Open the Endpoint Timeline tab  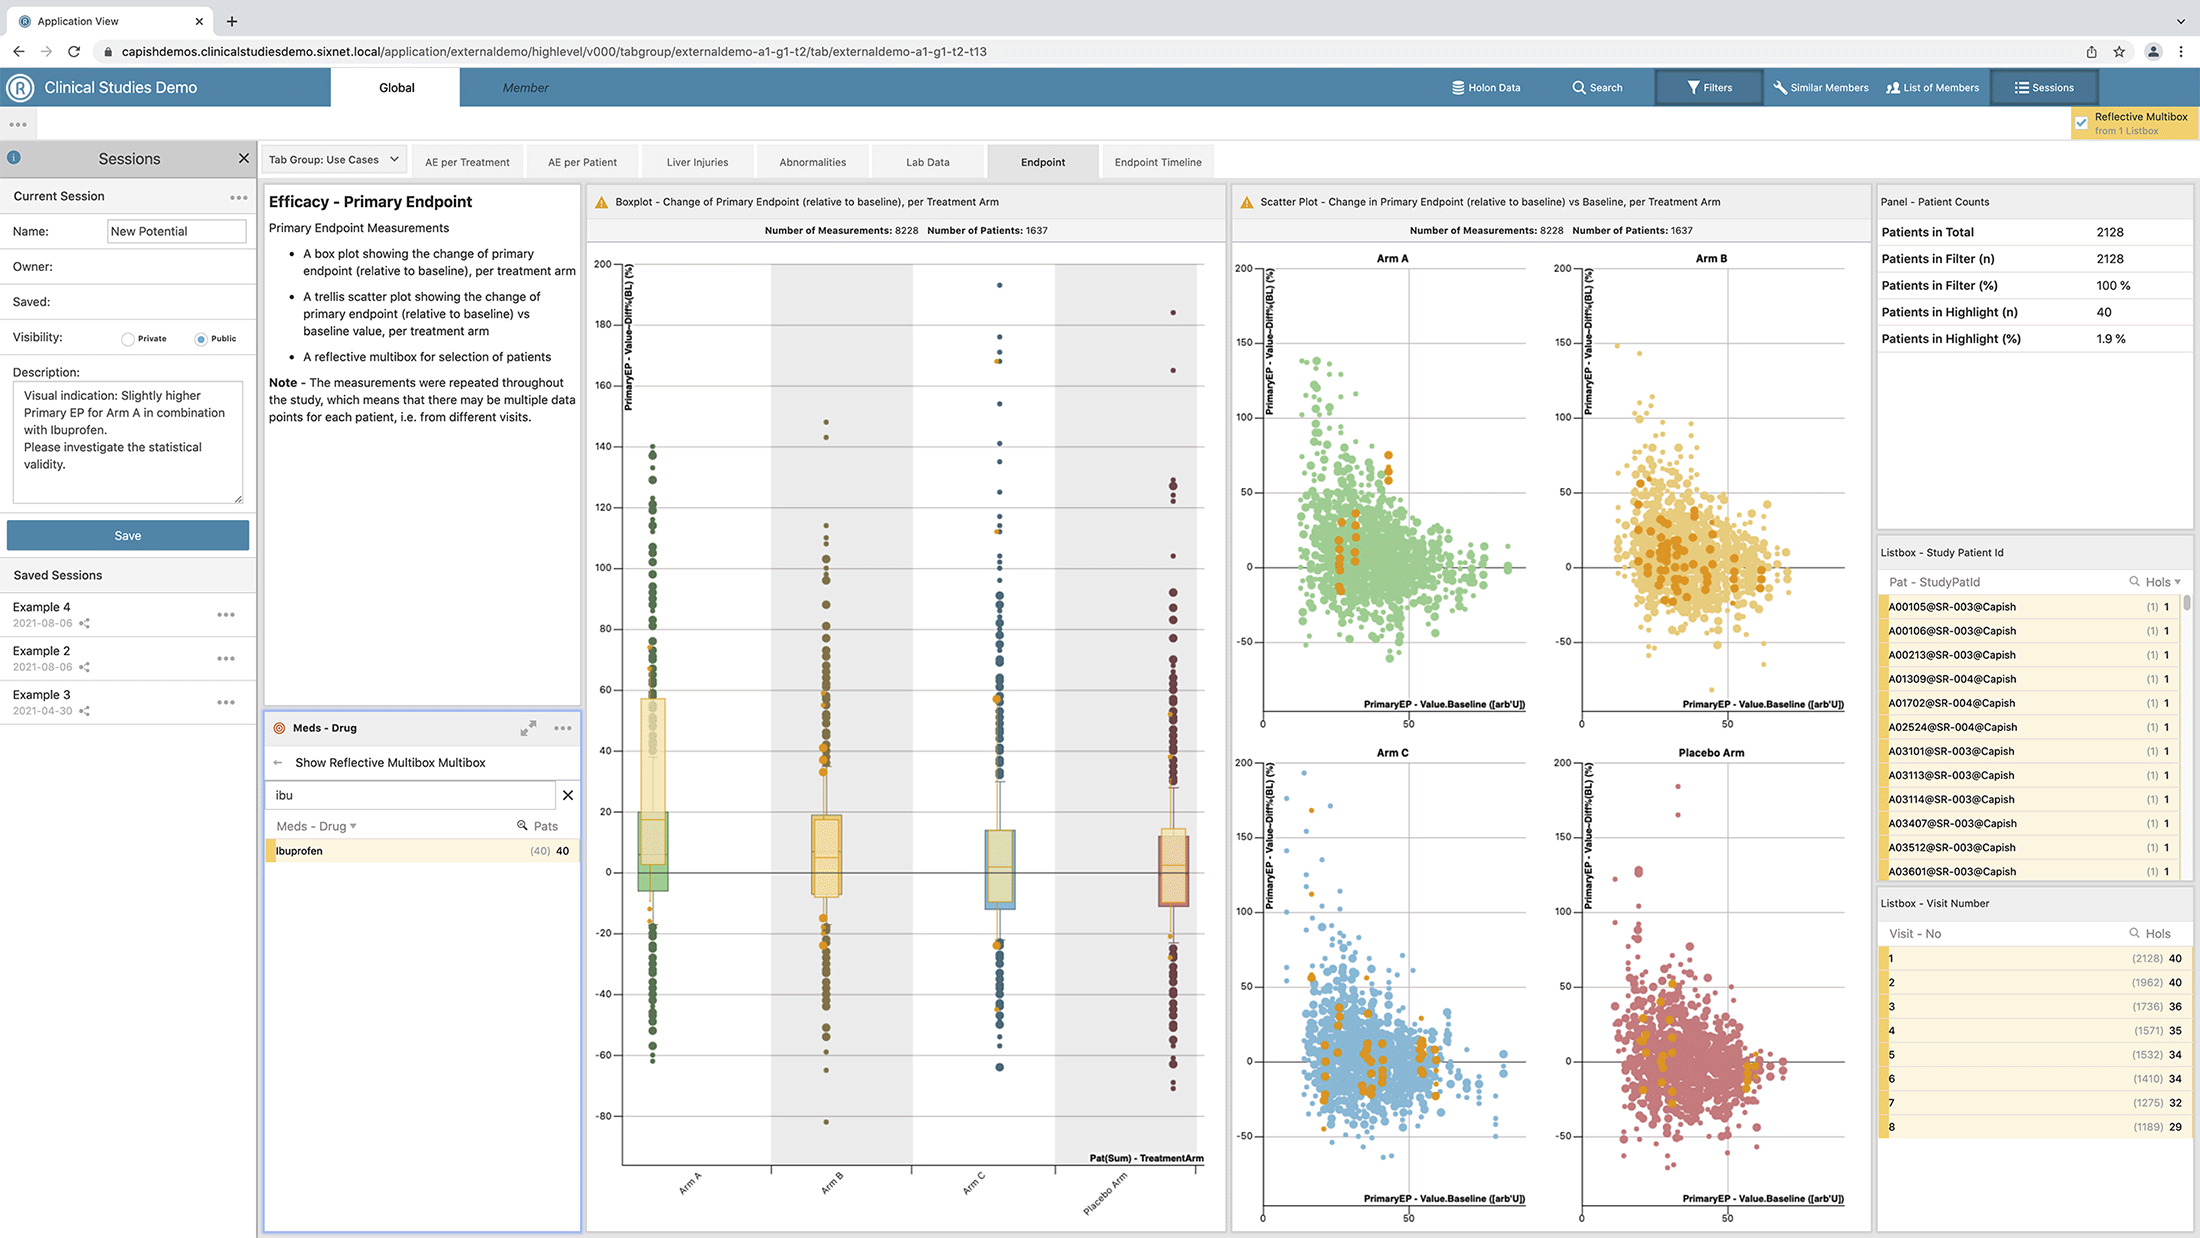coord(1157,162)
